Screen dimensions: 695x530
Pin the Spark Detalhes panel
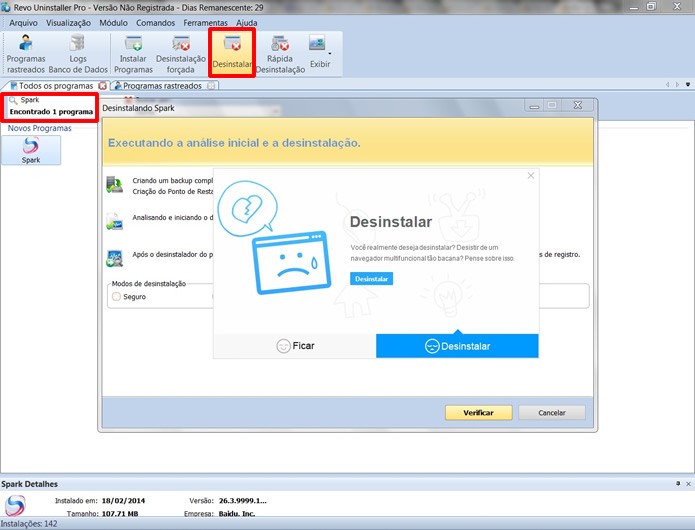pos(678,483)
